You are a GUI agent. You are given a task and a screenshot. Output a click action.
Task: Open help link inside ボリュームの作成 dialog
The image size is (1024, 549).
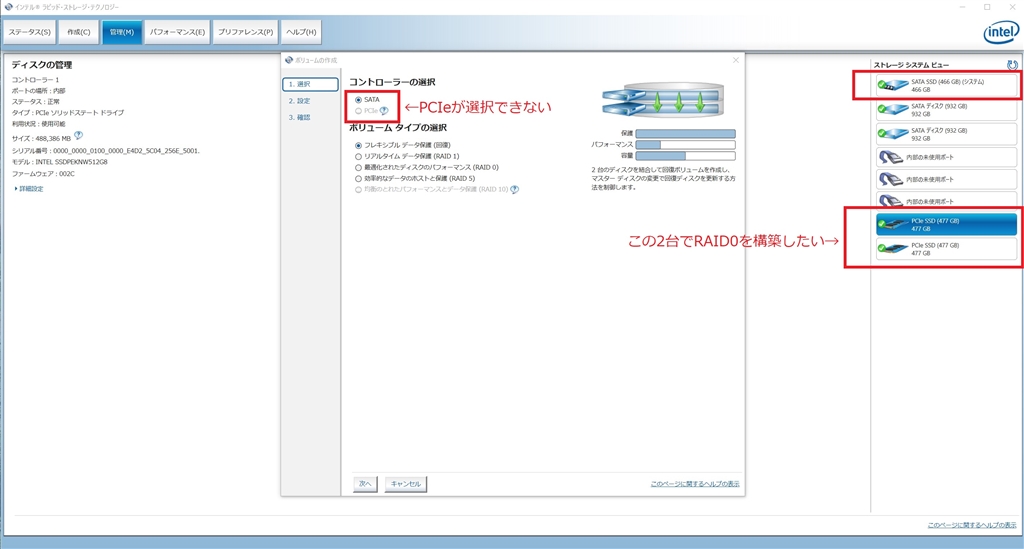[695, 484]
